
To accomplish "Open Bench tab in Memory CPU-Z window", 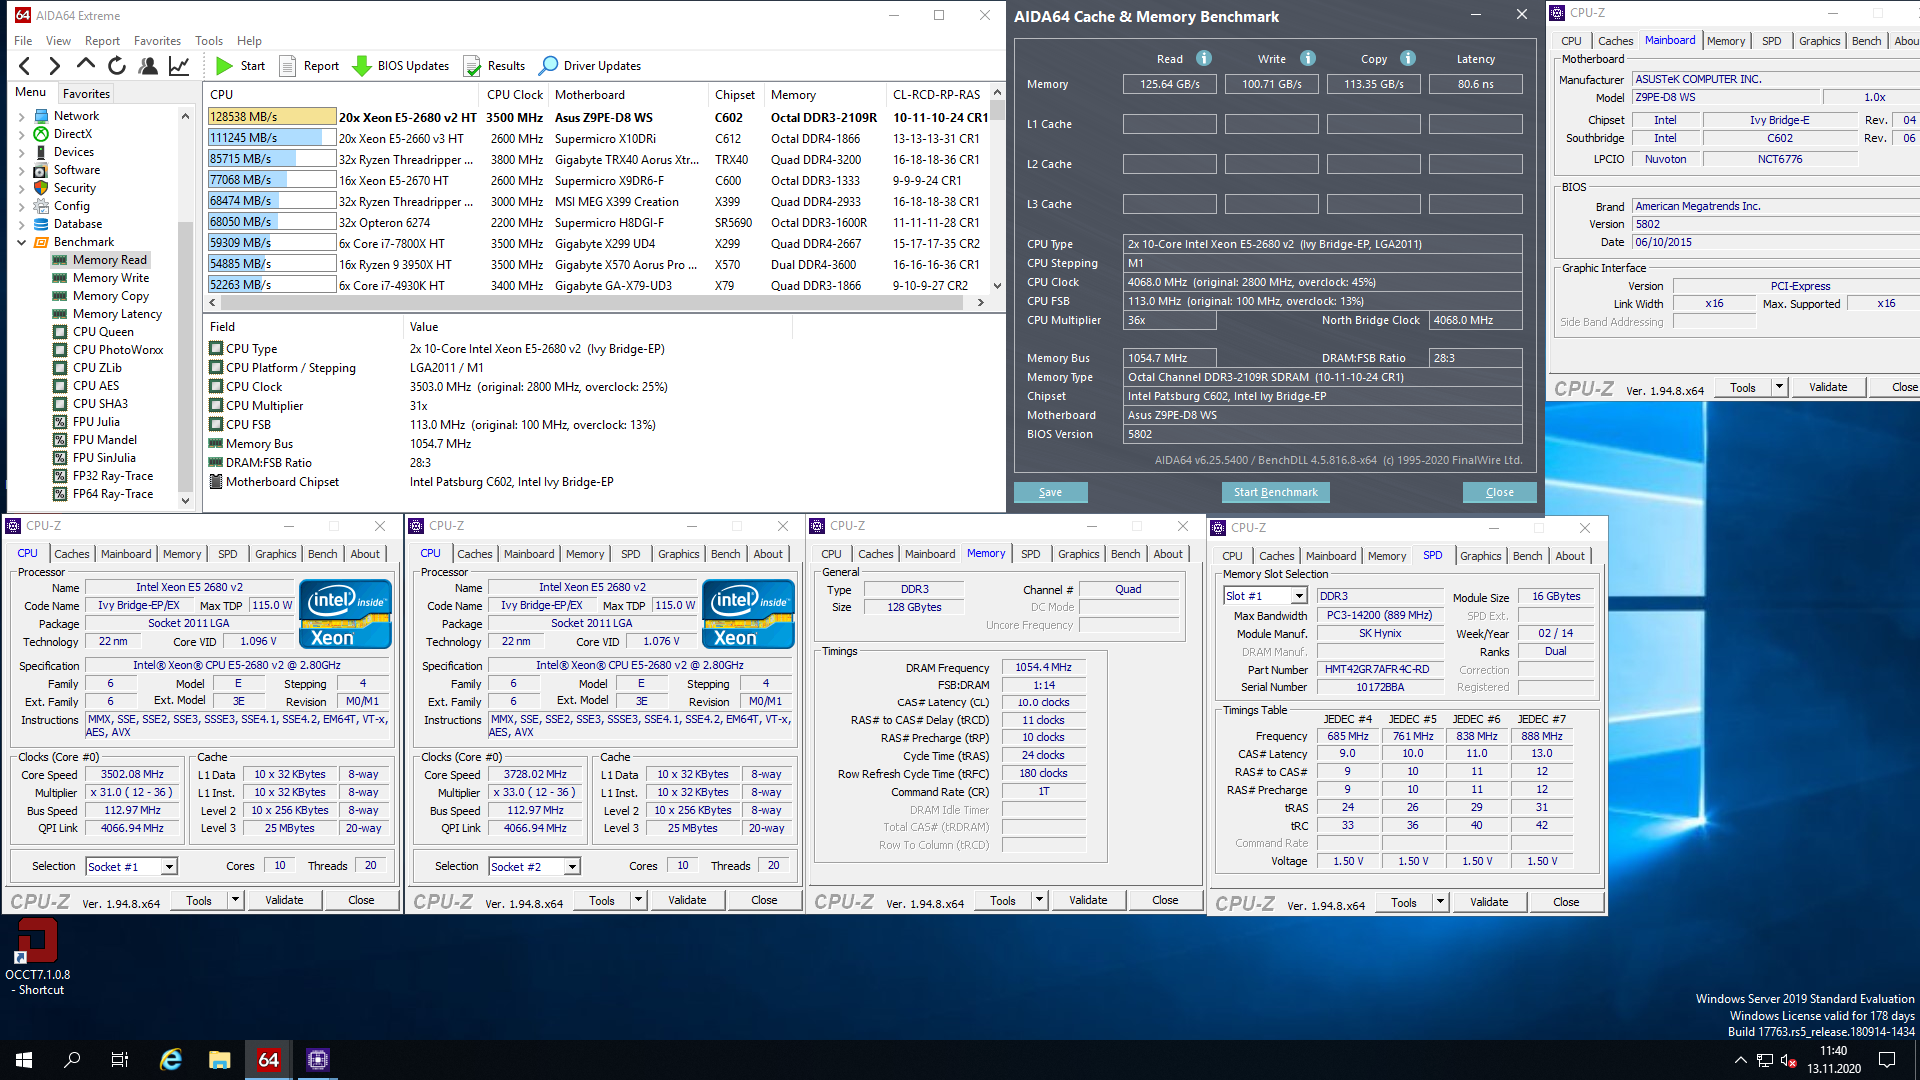I will pos(1125,554).
